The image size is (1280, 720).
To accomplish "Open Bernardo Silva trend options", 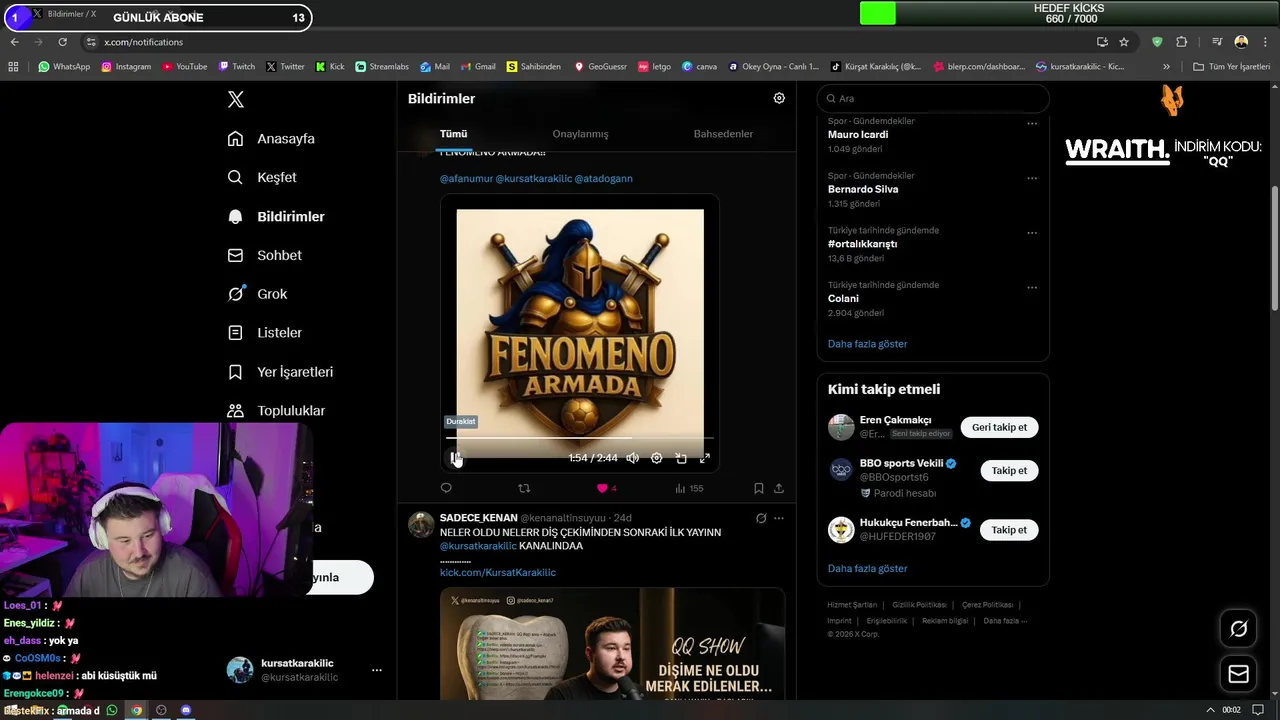I will 1032,179.
